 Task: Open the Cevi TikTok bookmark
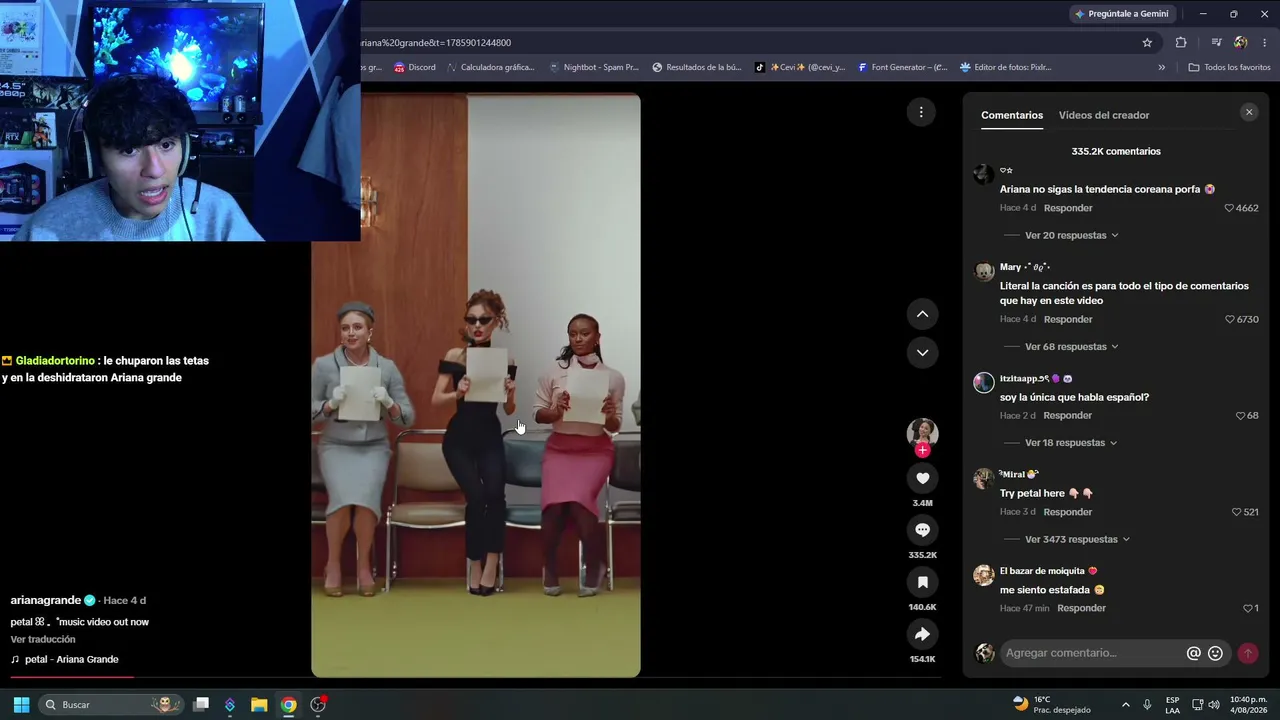pos(800,67)
